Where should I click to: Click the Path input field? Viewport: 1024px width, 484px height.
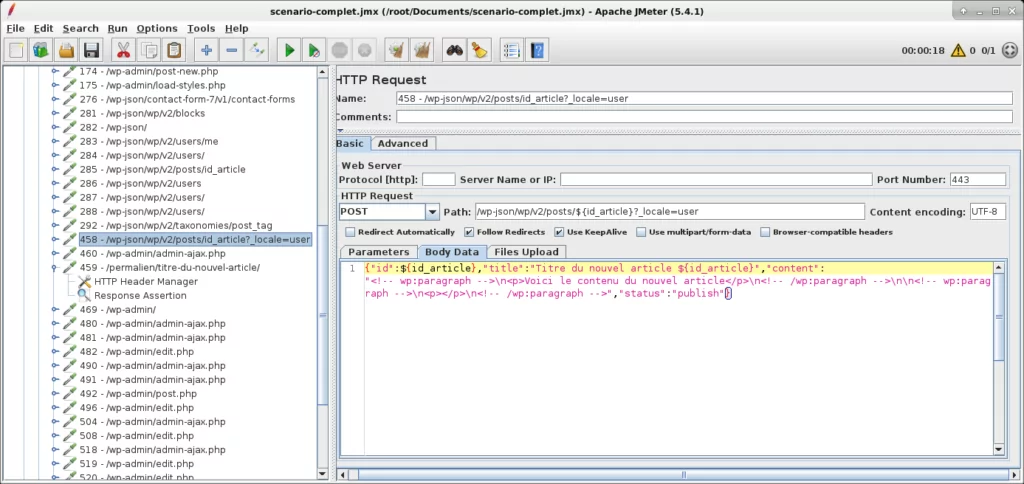[x=669, y=212]
